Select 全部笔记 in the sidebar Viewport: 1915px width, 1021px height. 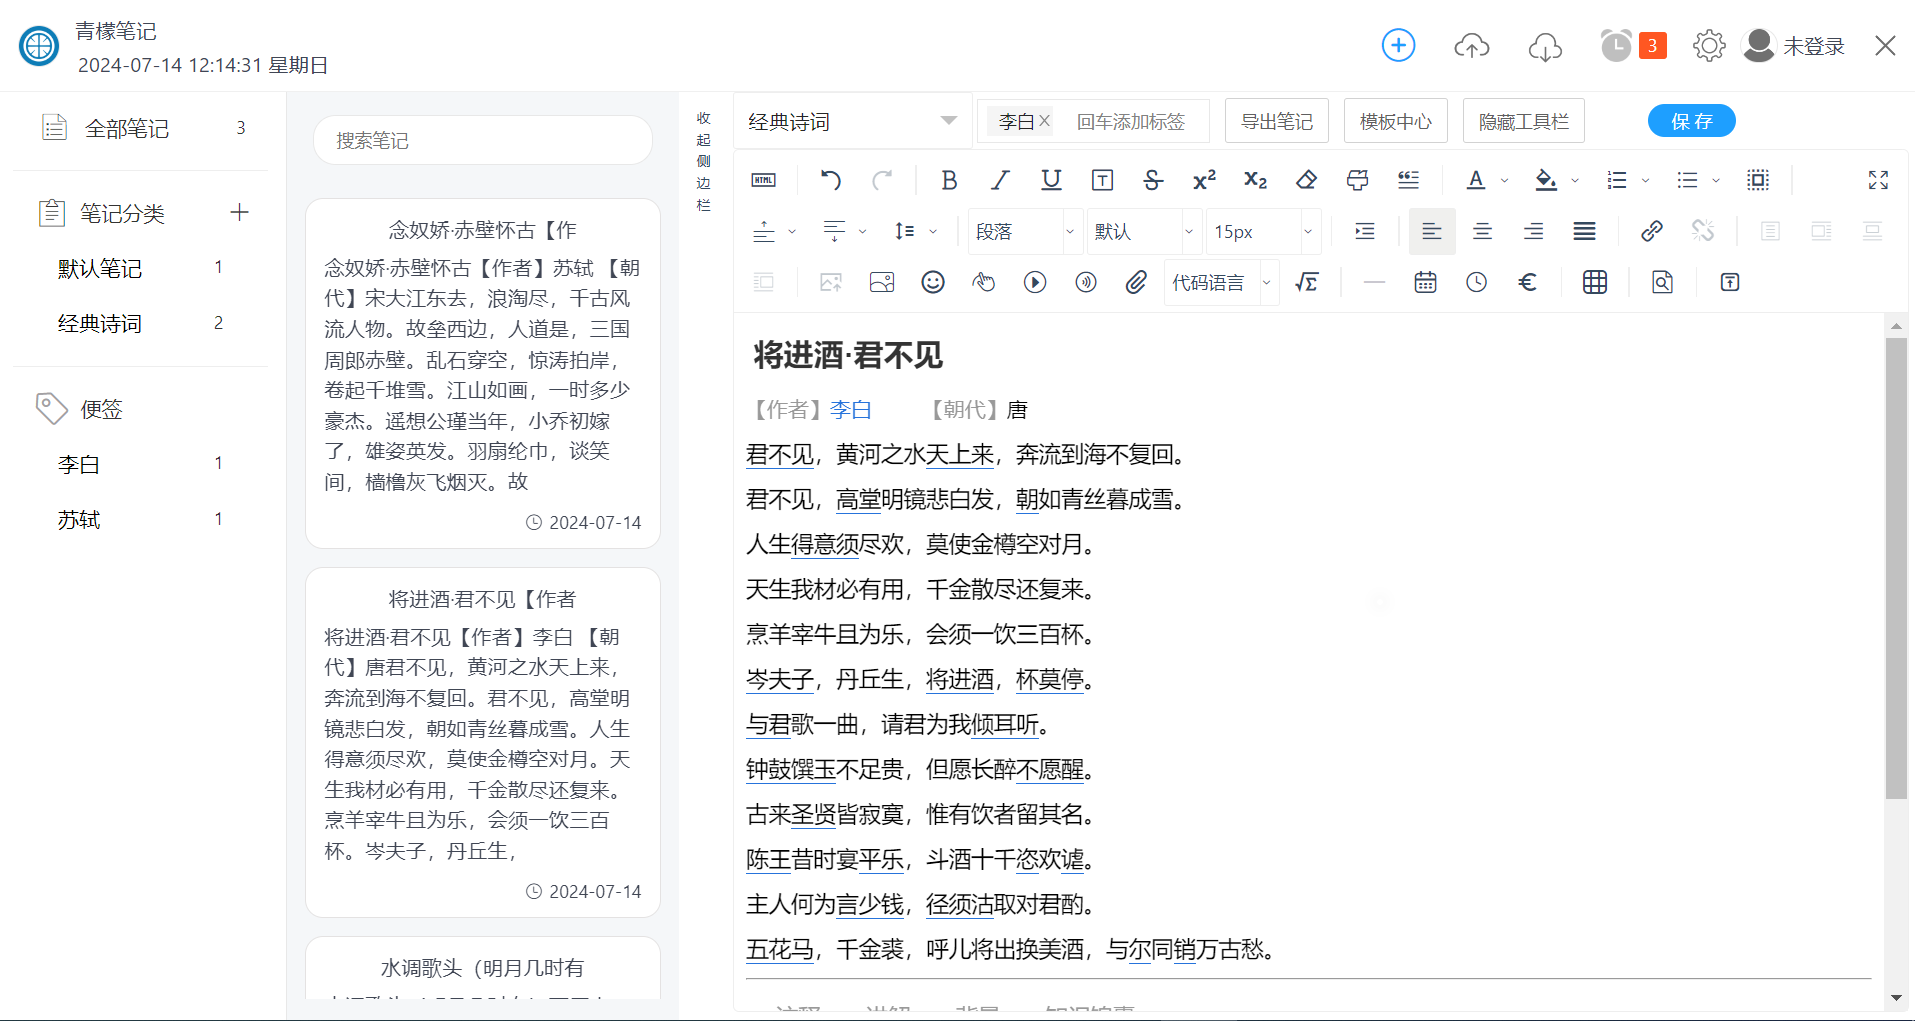127,128
